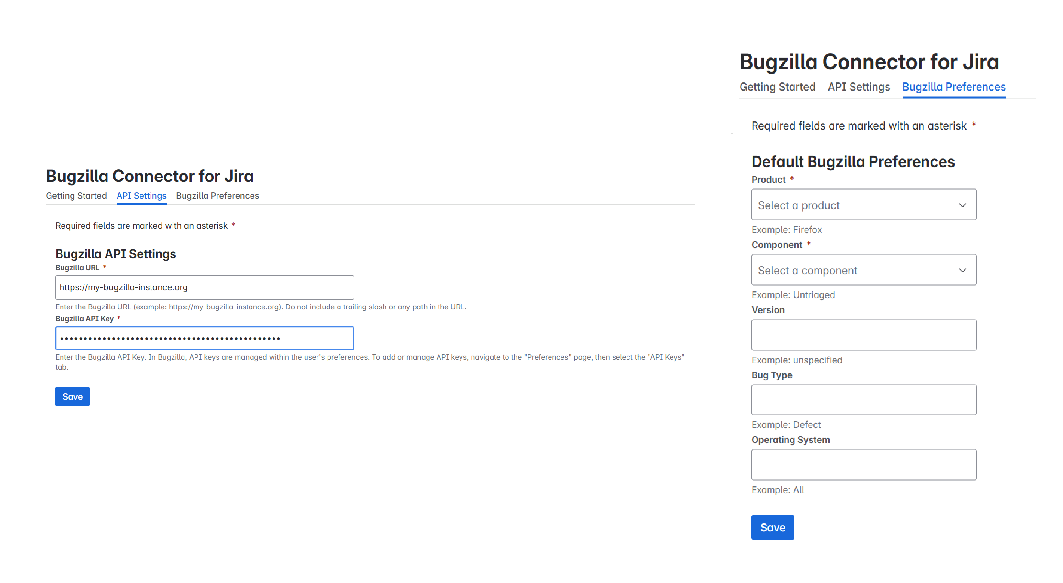
Task: Click the 'Default Bugzilla Preferences' heading
Action: click(x=854, y=161)
